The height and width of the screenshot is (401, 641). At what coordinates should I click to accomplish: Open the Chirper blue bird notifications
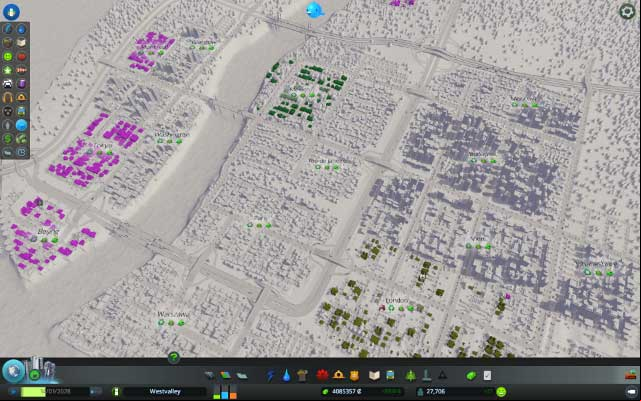314,10
